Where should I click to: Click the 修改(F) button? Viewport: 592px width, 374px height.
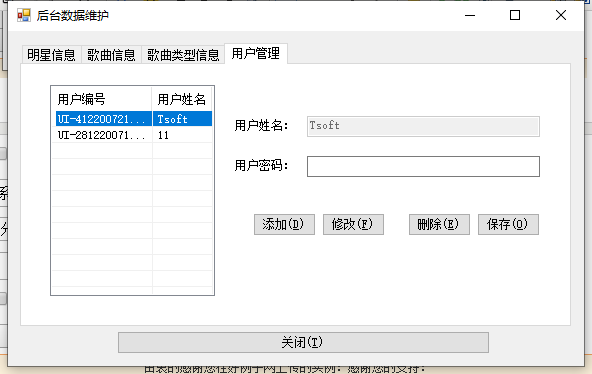click(353, 225)
